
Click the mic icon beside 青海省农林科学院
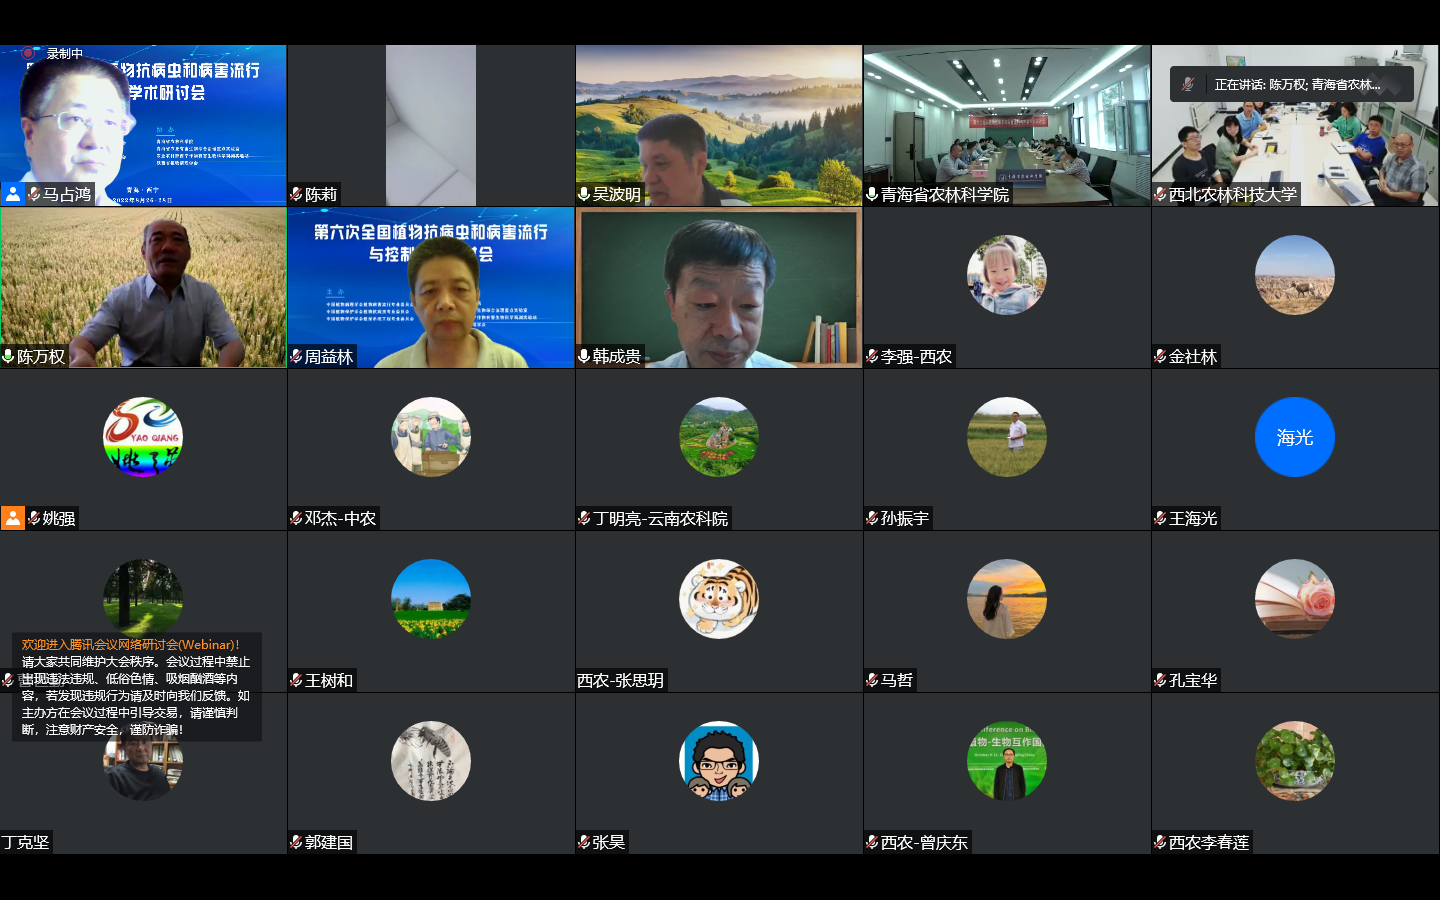[872, 194]
